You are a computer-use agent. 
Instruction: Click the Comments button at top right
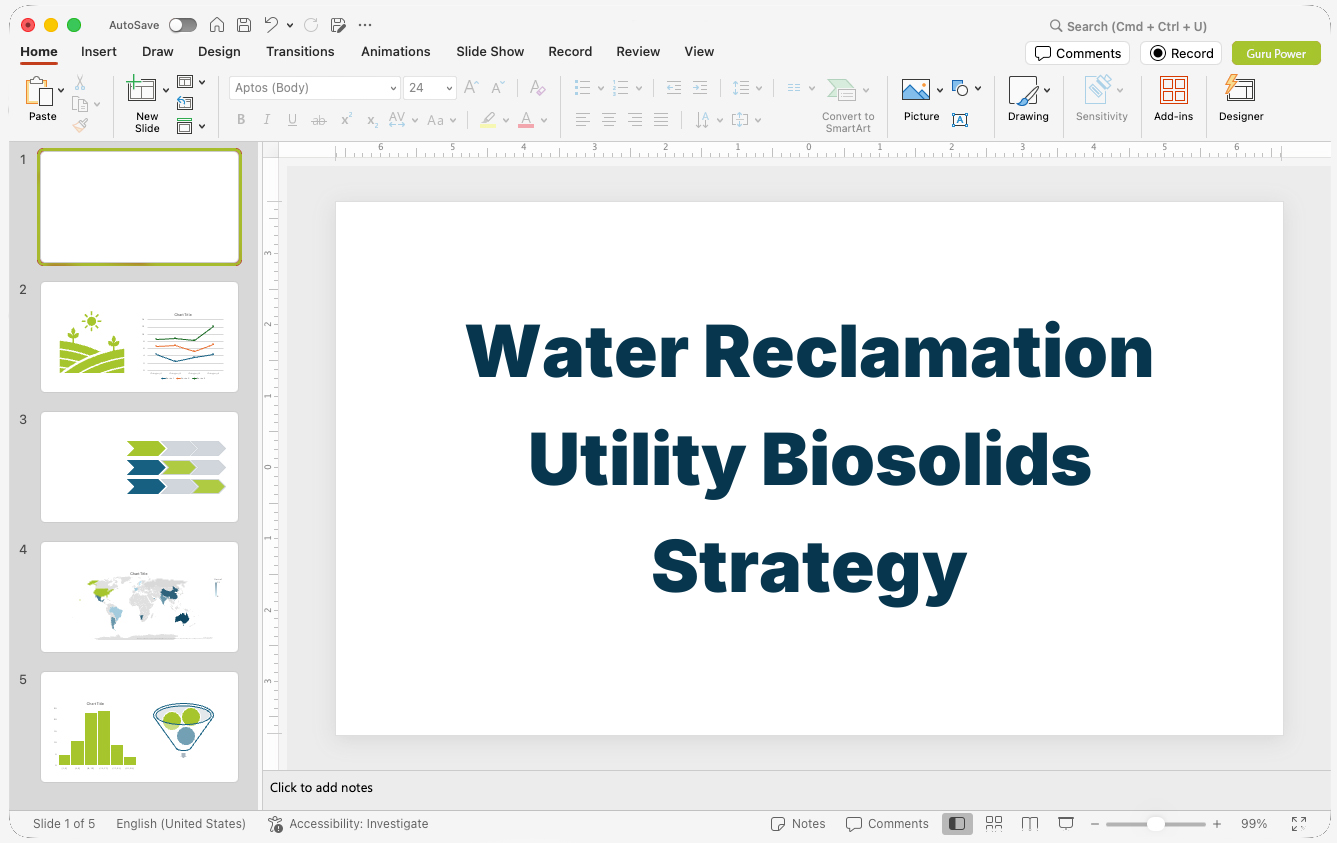tap(1077, 53)
